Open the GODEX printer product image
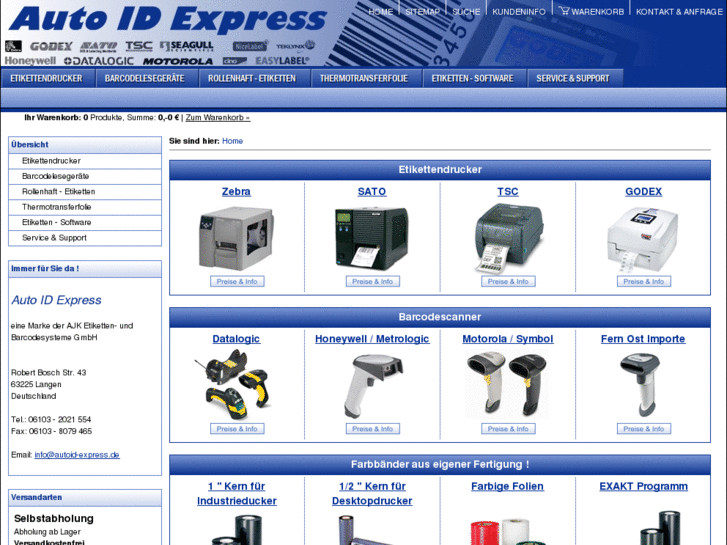The image size is (727, 545). [x=643, y=239]
